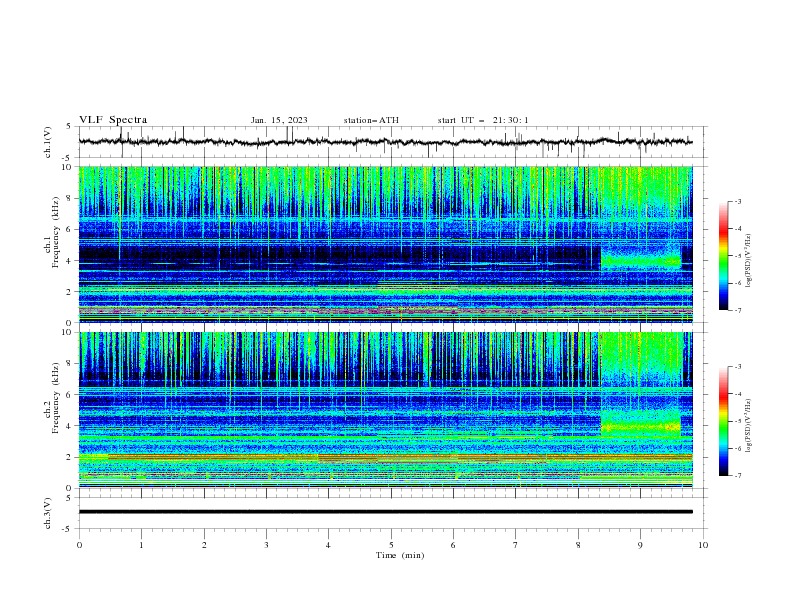This screenshot has width=792, height=612.
Task: Click the 'station=ATH' label
Action: pyautogui.click(x=371, y=120)
